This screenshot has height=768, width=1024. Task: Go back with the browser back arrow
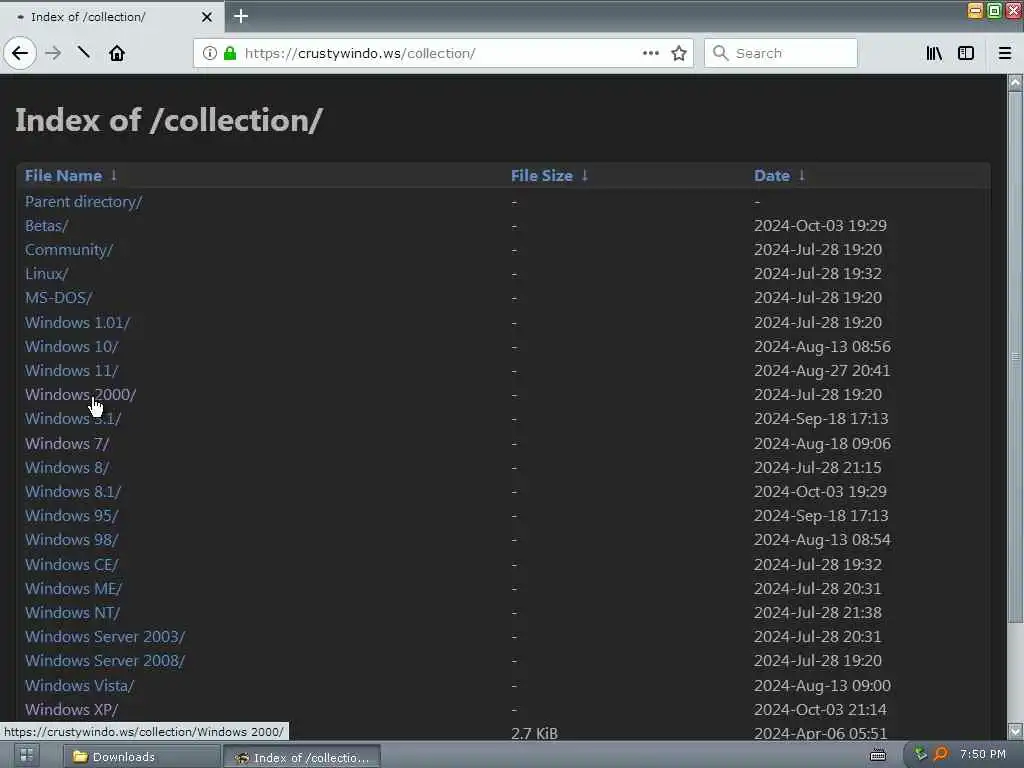(20, 53)
